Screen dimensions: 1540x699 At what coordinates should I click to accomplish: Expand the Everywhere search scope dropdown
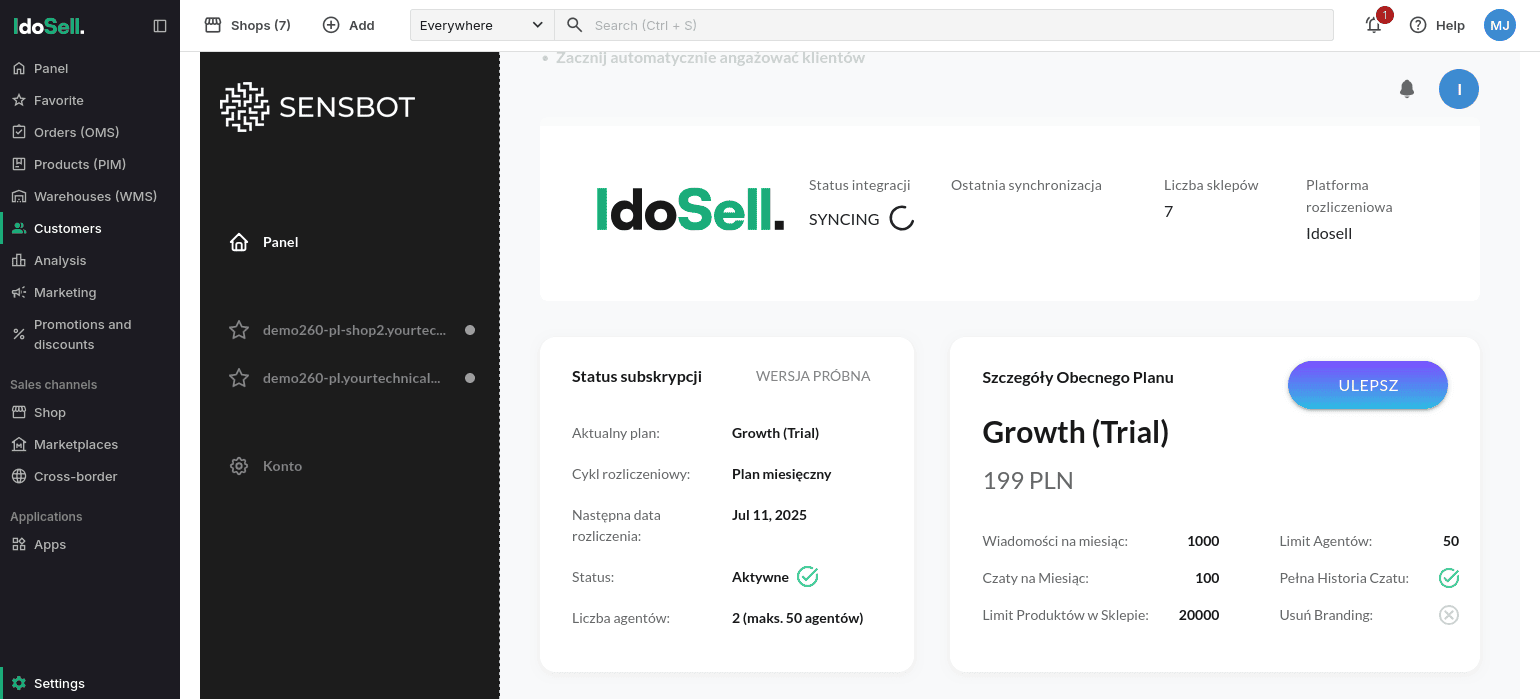coord(481,25)
